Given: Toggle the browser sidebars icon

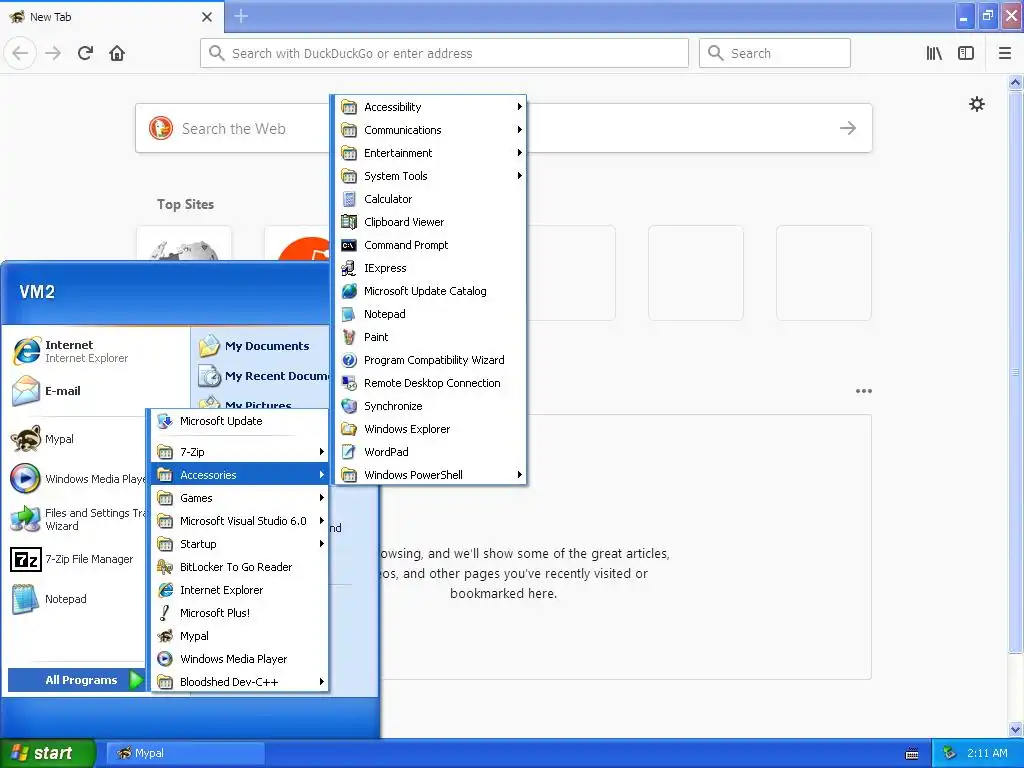Looking at the screenshot, I should (x=966, y=53).
